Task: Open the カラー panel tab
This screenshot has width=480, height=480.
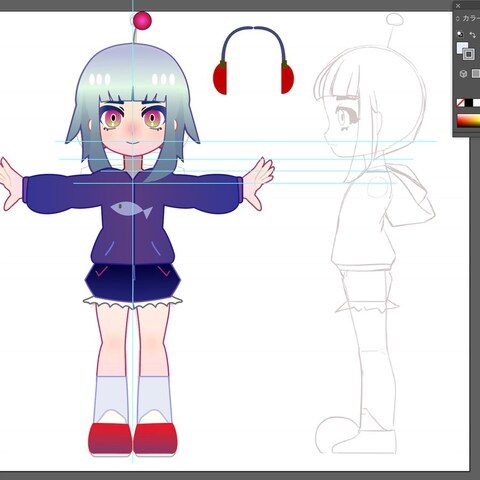Action: [471, 18]
